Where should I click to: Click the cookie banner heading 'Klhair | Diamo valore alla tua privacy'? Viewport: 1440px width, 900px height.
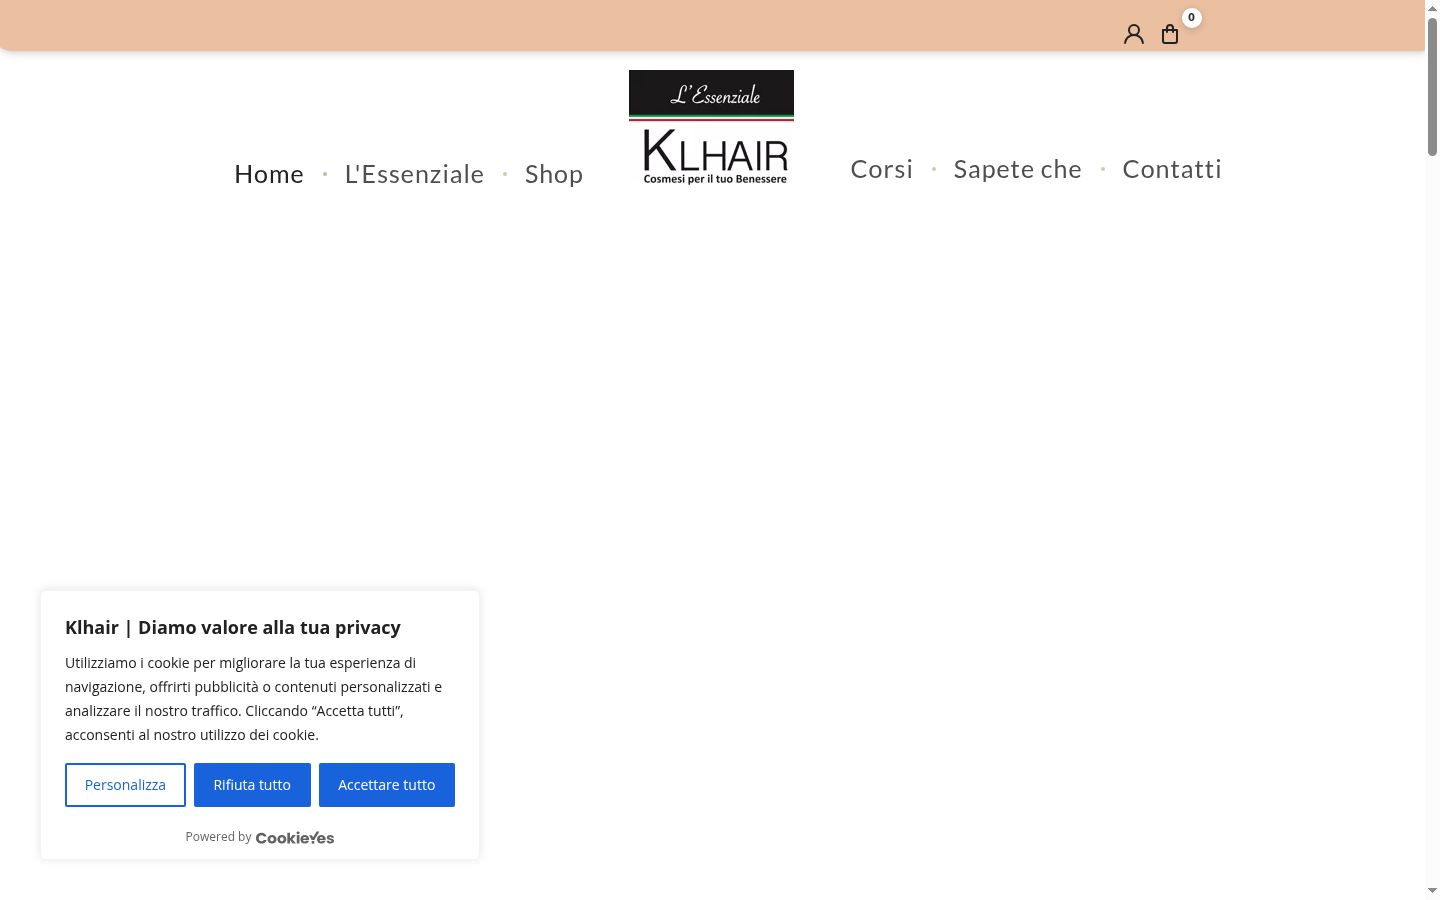tap(233, 627)
